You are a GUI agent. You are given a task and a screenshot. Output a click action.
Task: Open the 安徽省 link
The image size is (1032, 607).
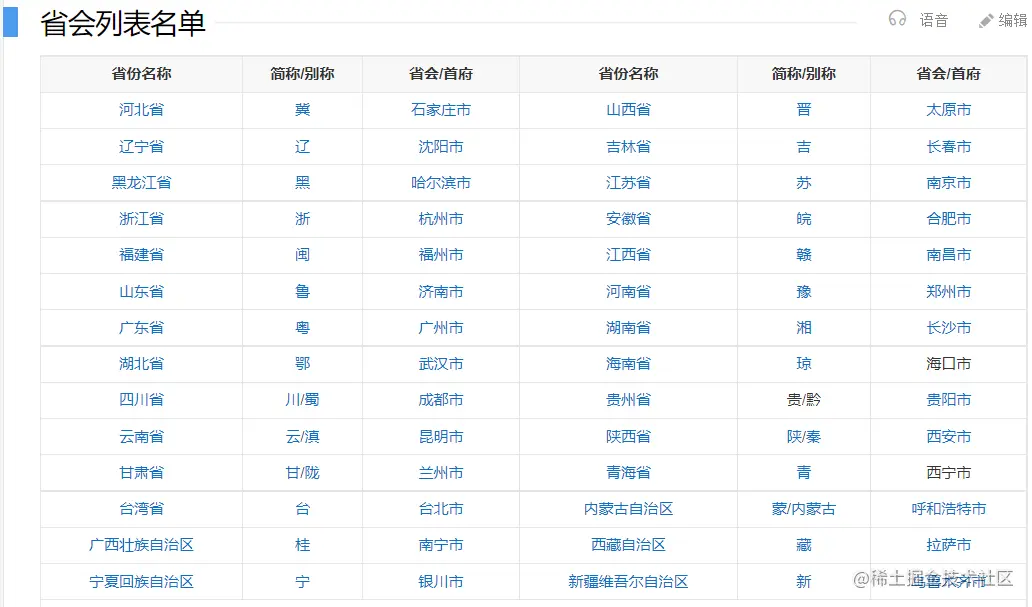[x=629, y=219]
